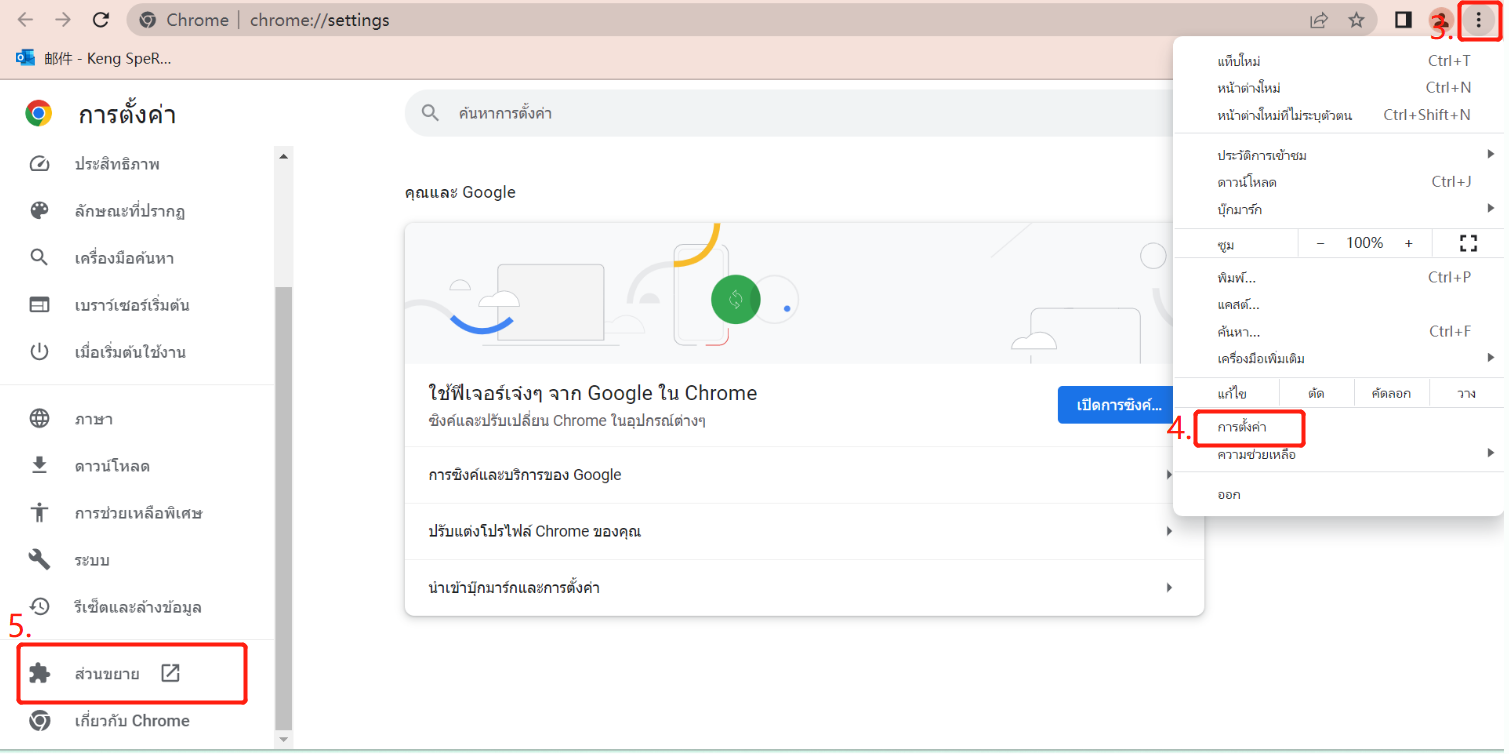Screen dimensions: 1509x754
Task: Decrease zoom with the minus button
Action: [x=1320, y=243]
